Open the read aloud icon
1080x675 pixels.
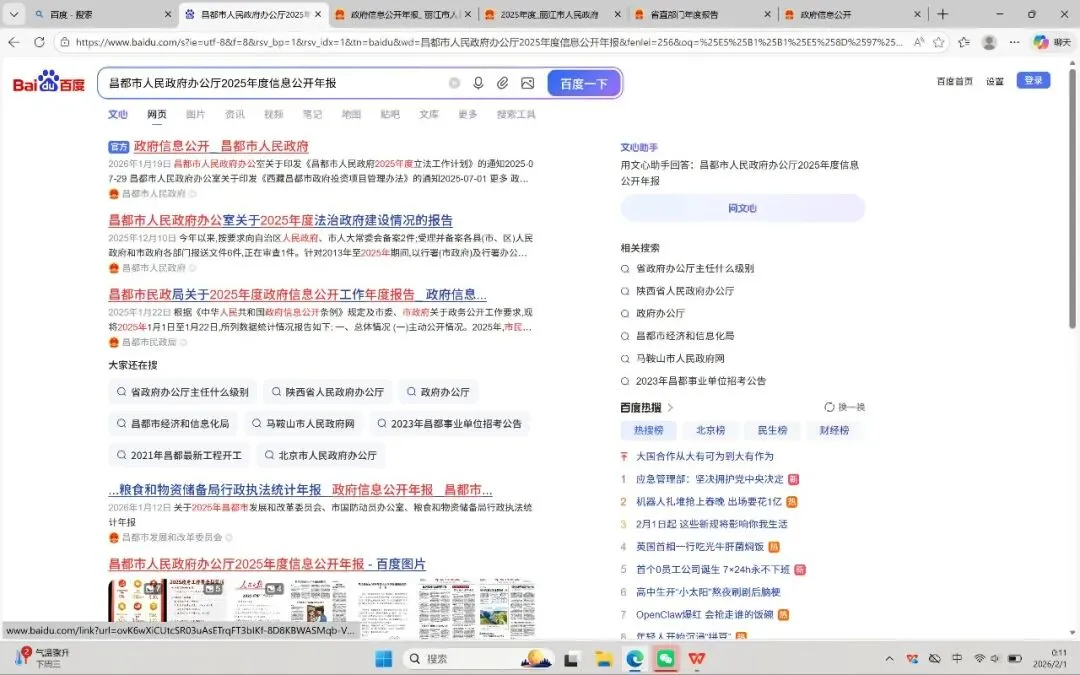919,42
